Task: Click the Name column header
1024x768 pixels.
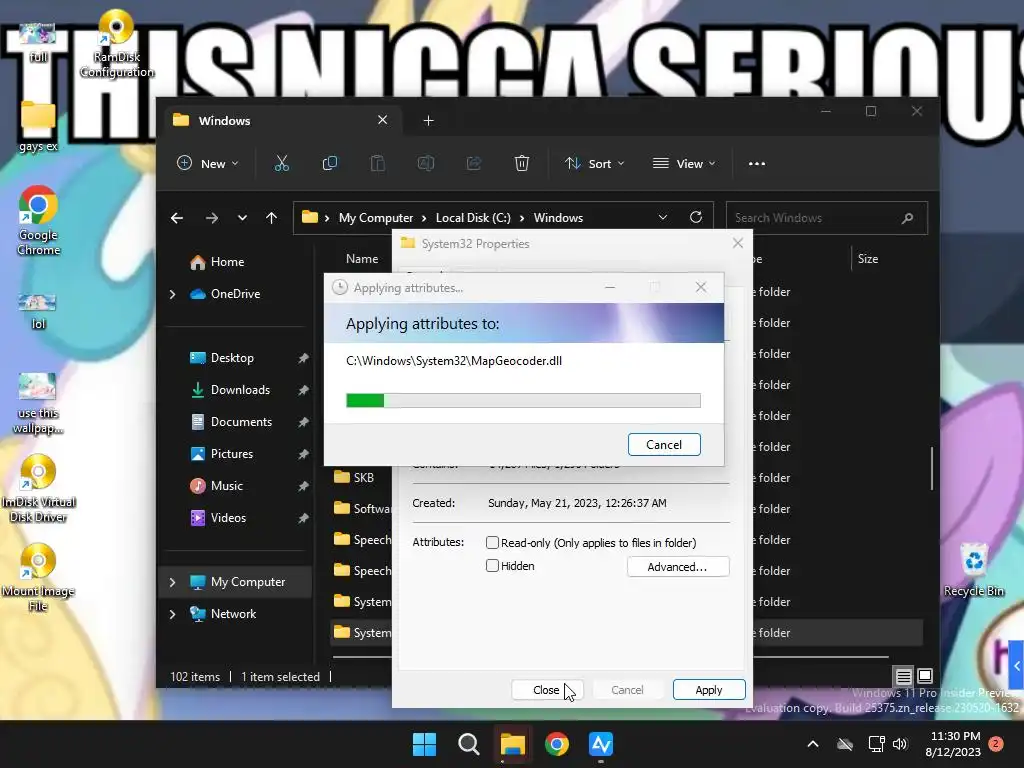Action: pos(362,259)
